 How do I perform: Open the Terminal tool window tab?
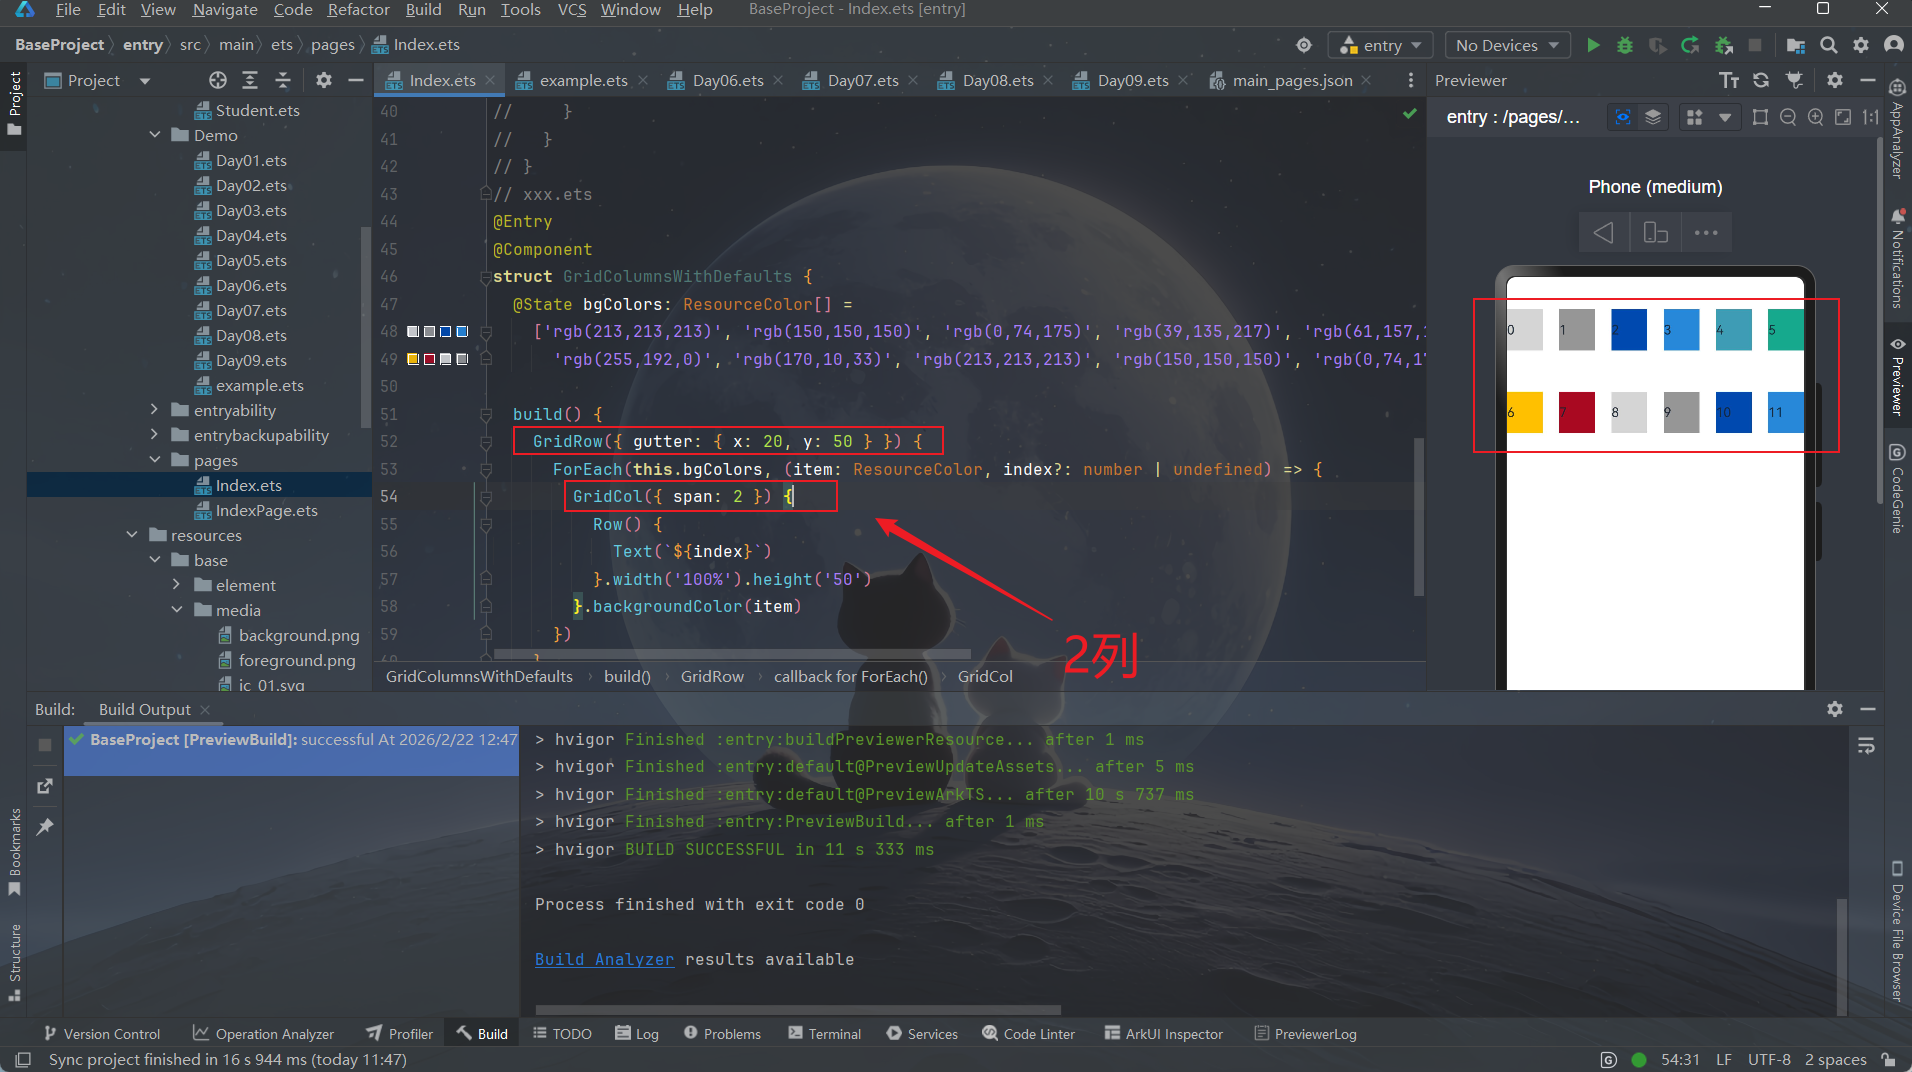point(824,1034)
